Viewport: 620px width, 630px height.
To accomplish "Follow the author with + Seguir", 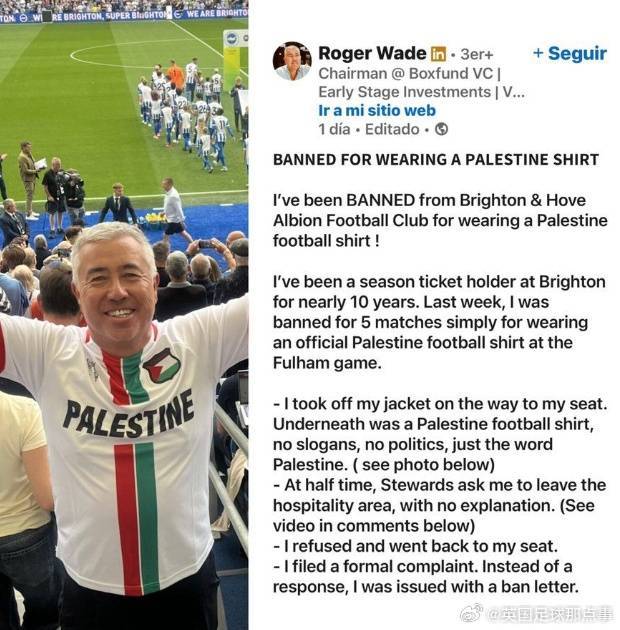I will point(570,53).
